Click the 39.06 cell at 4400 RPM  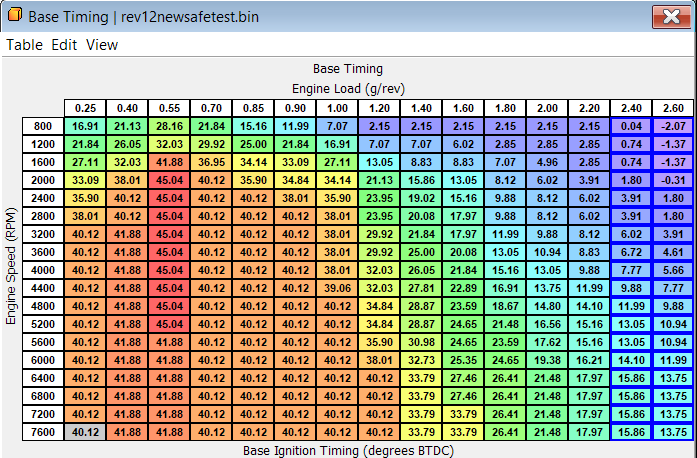point(337,287)
